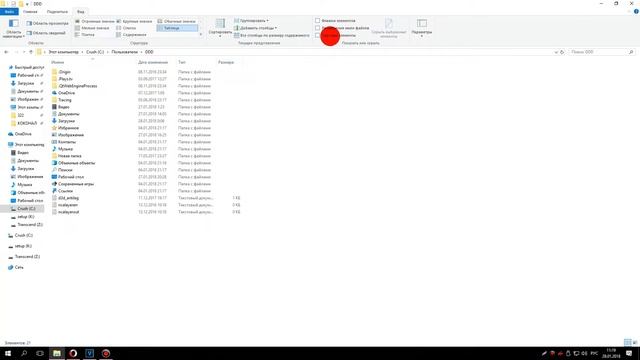Switch layout to Плитка tiles
Image resolution: width=640 pixels, height=360 pixels.
pyautogui.click(x=85, y=35)
